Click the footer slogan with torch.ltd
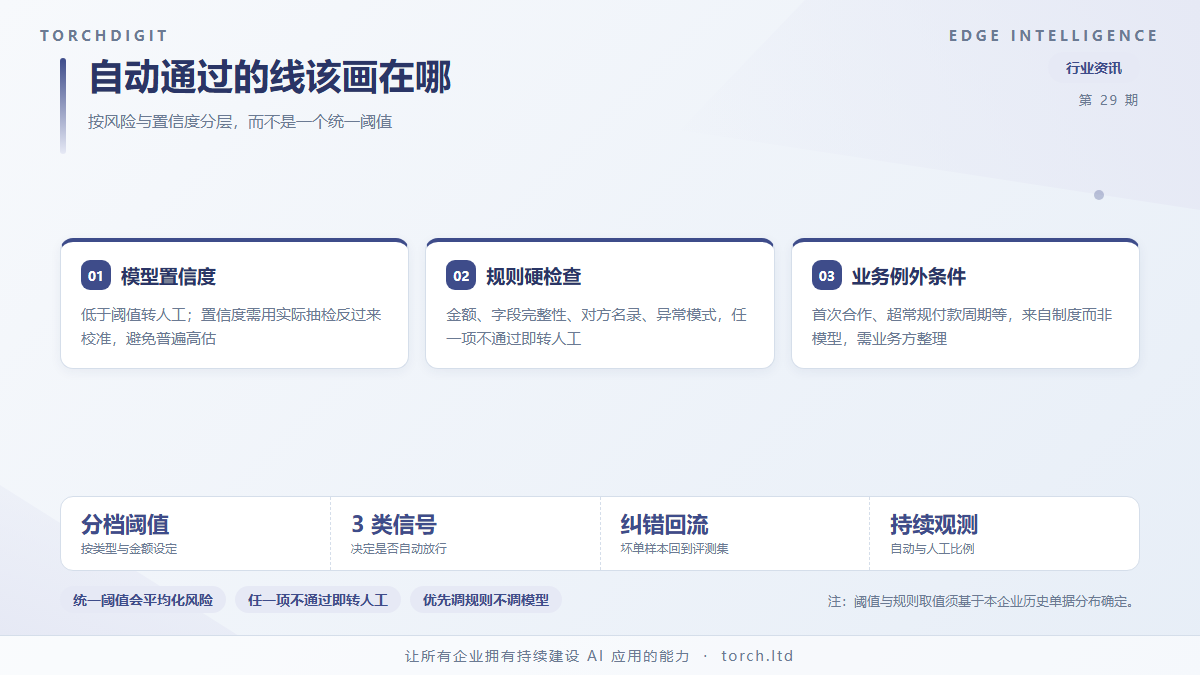Viewport: 1200px width, 675px height. (x=600, y=656)
